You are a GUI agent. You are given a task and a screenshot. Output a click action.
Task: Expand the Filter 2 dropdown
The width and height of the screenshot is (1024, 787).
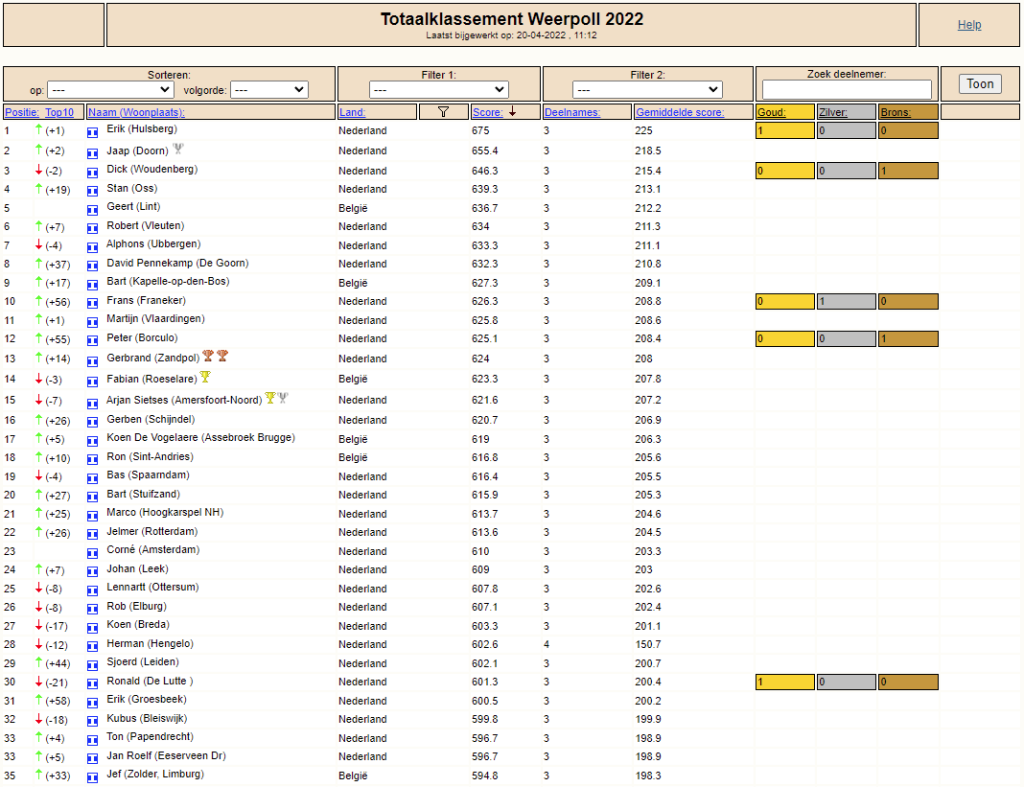coord(647,89)
